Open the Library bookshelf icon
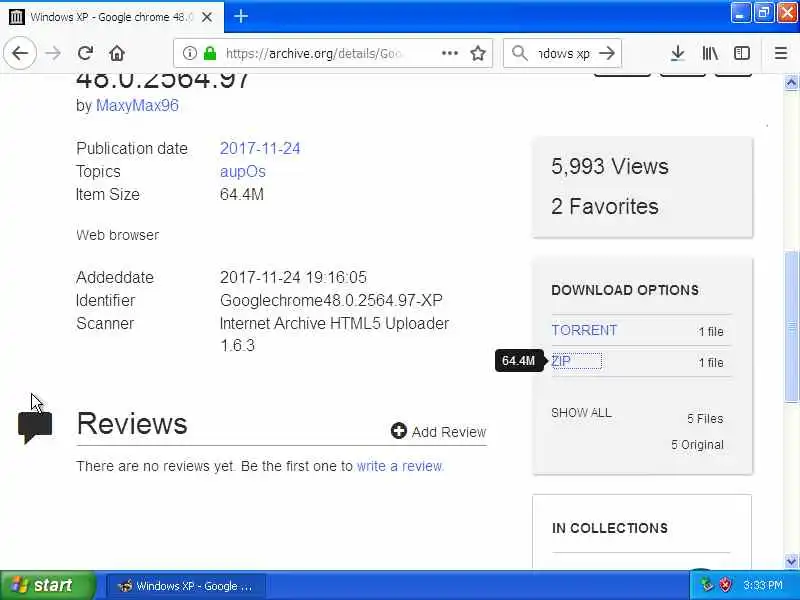This screenshot has height=600, width=800. 710,53
